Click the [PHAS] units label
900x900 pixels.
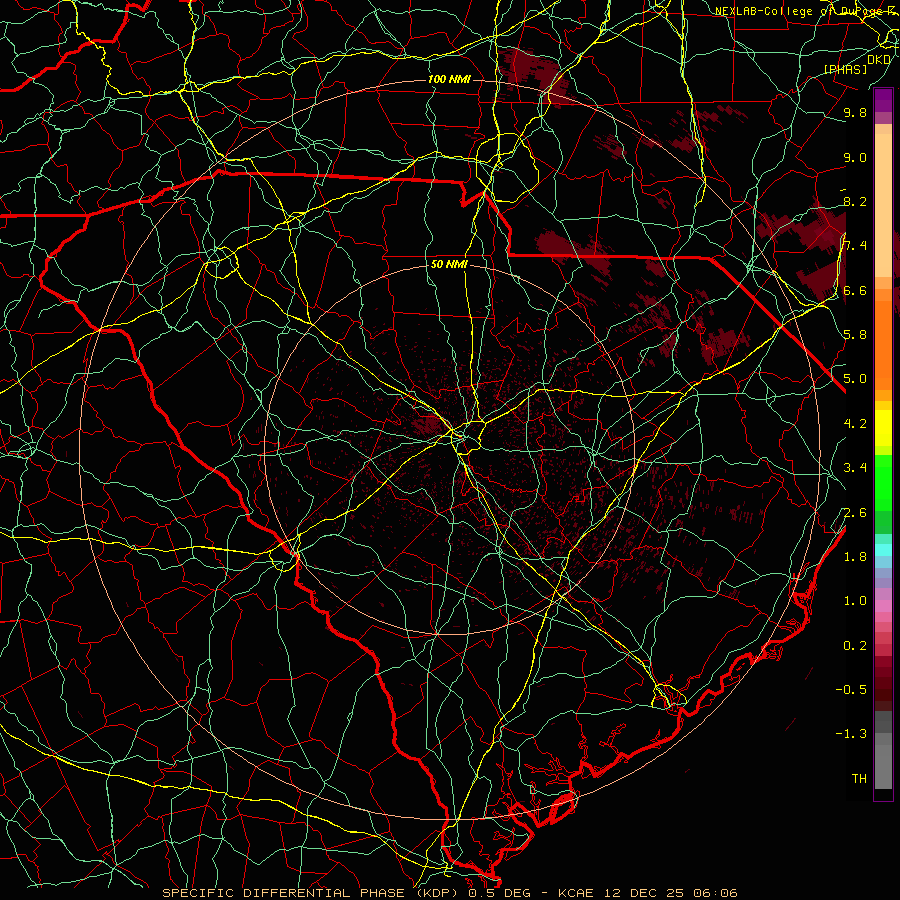(x=845, y=70)
